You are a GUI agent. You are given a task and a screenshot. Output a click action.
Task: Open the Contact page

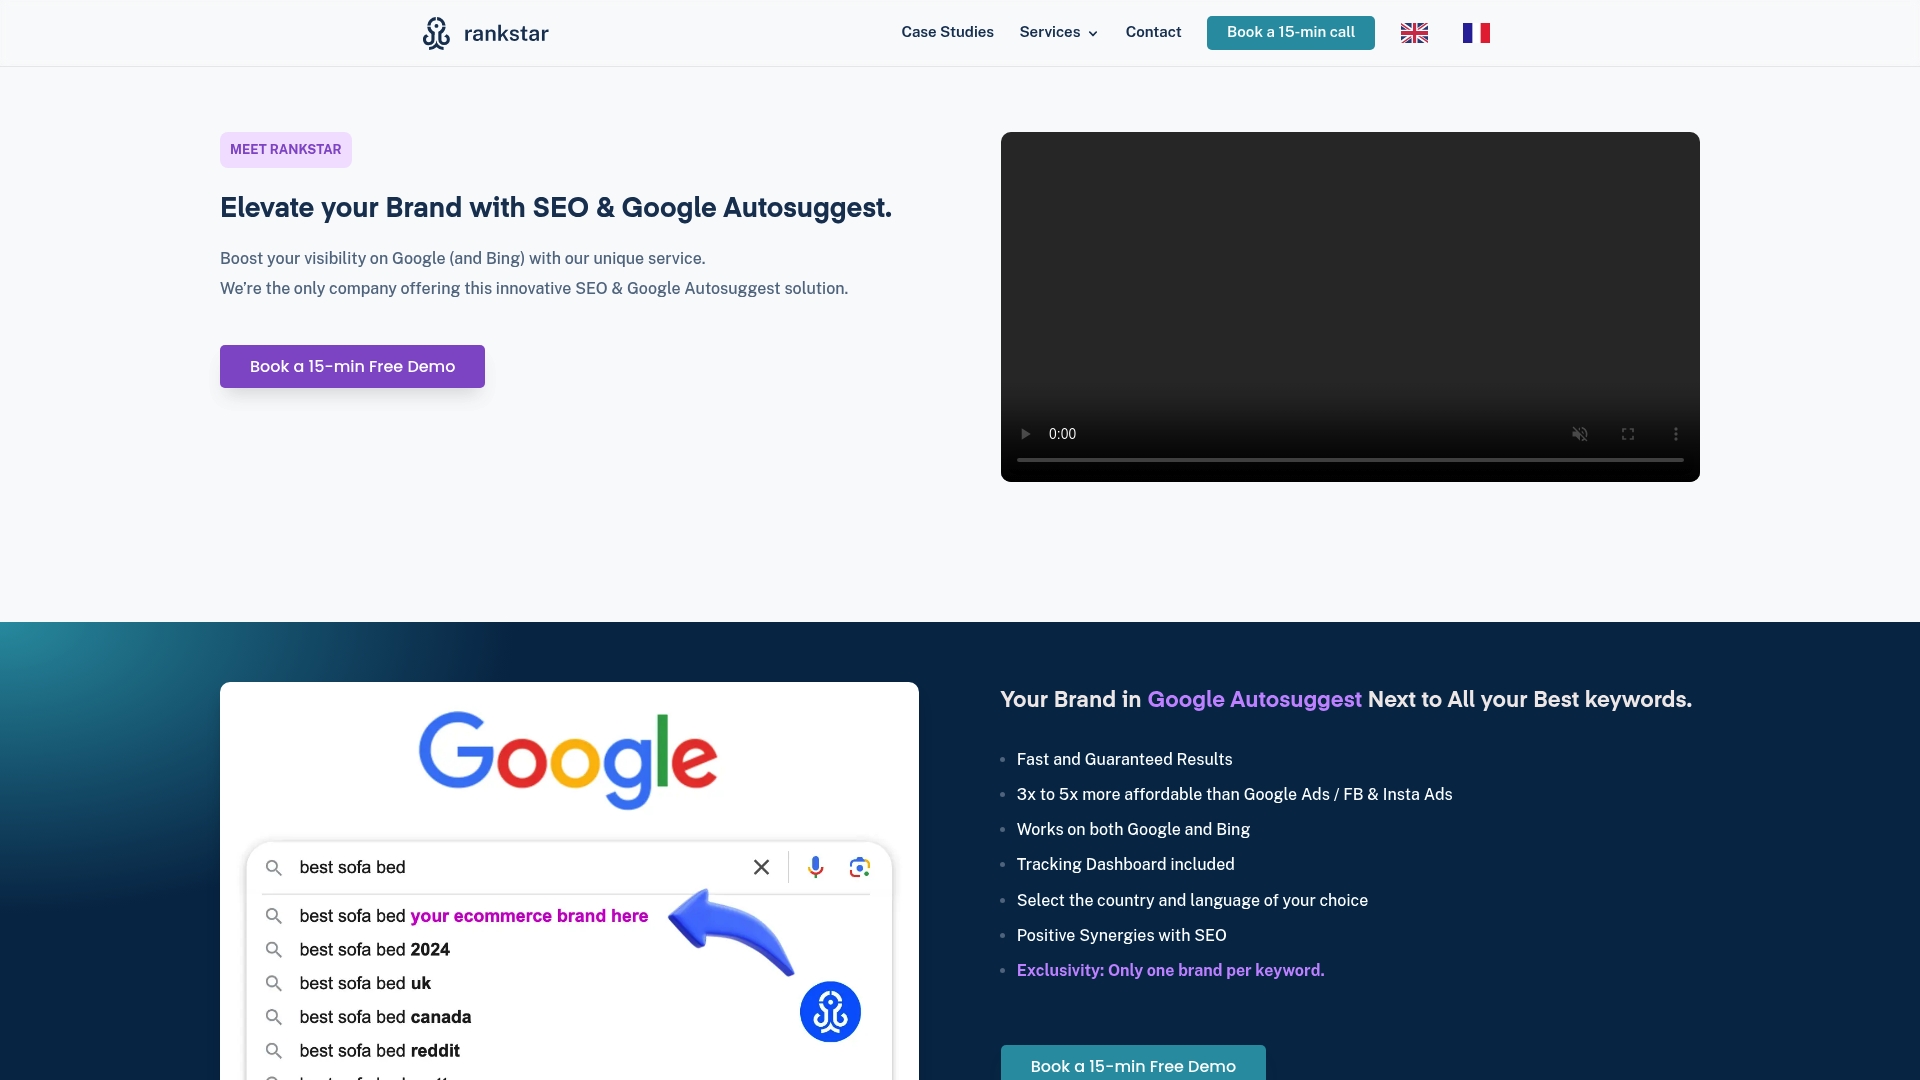click(1153, 32)
